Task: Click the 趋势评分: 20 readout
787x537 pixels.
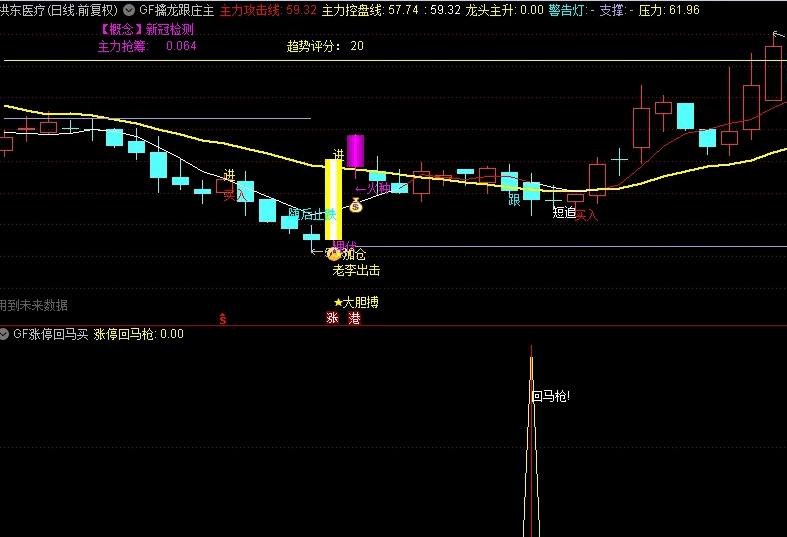Action: pos(325,46)
